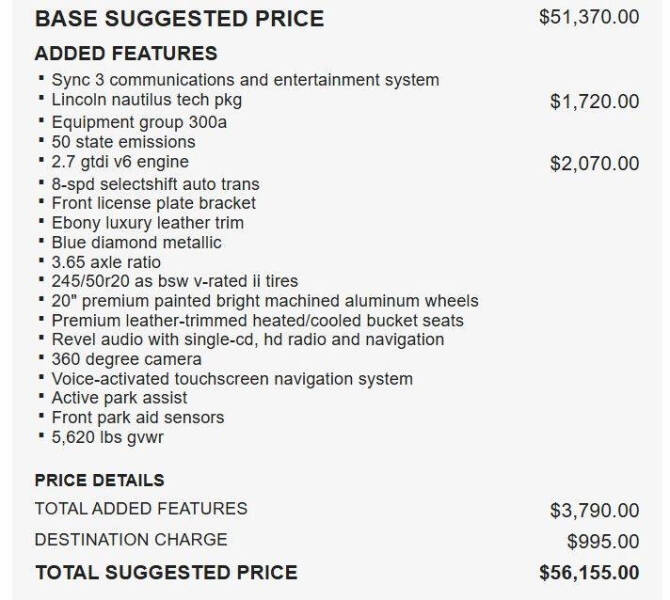This screenshot has width=670, height=600.
Task: Select the Total Suggested Price label
Action: [166, 573]
